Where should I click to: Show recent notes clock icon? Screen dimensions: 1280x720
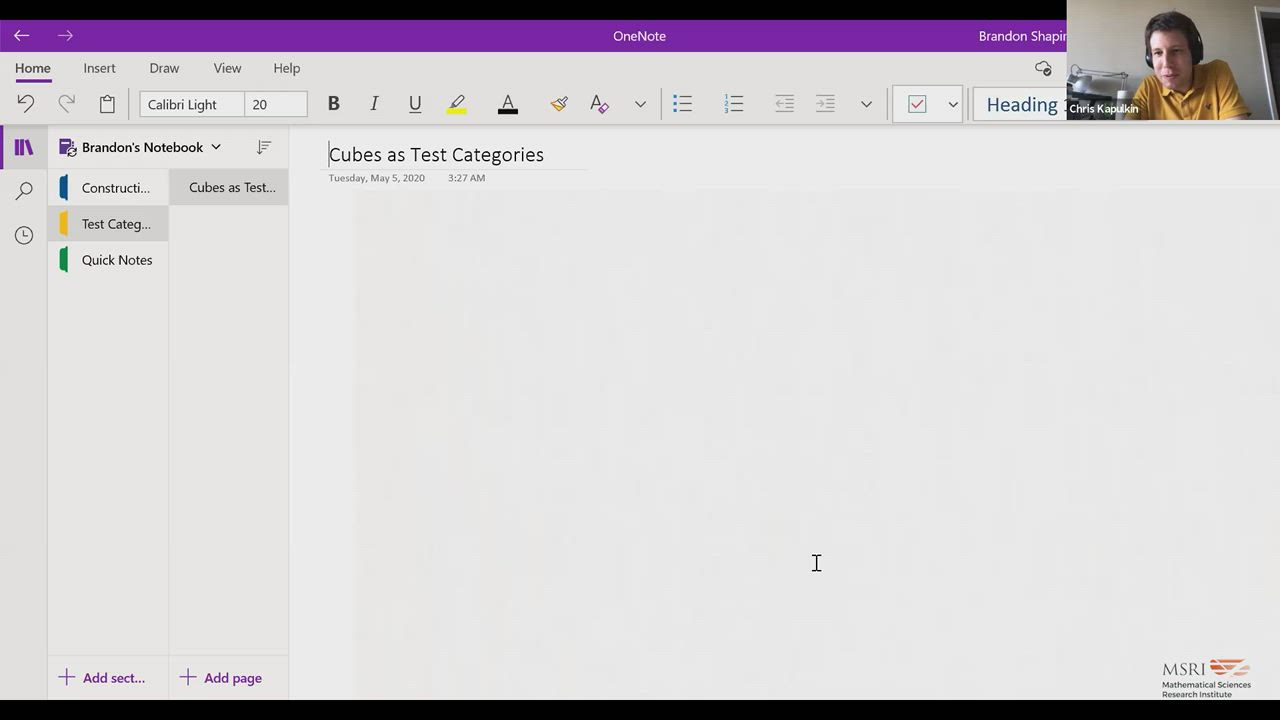pyautogui.click(x=24, y=235)
